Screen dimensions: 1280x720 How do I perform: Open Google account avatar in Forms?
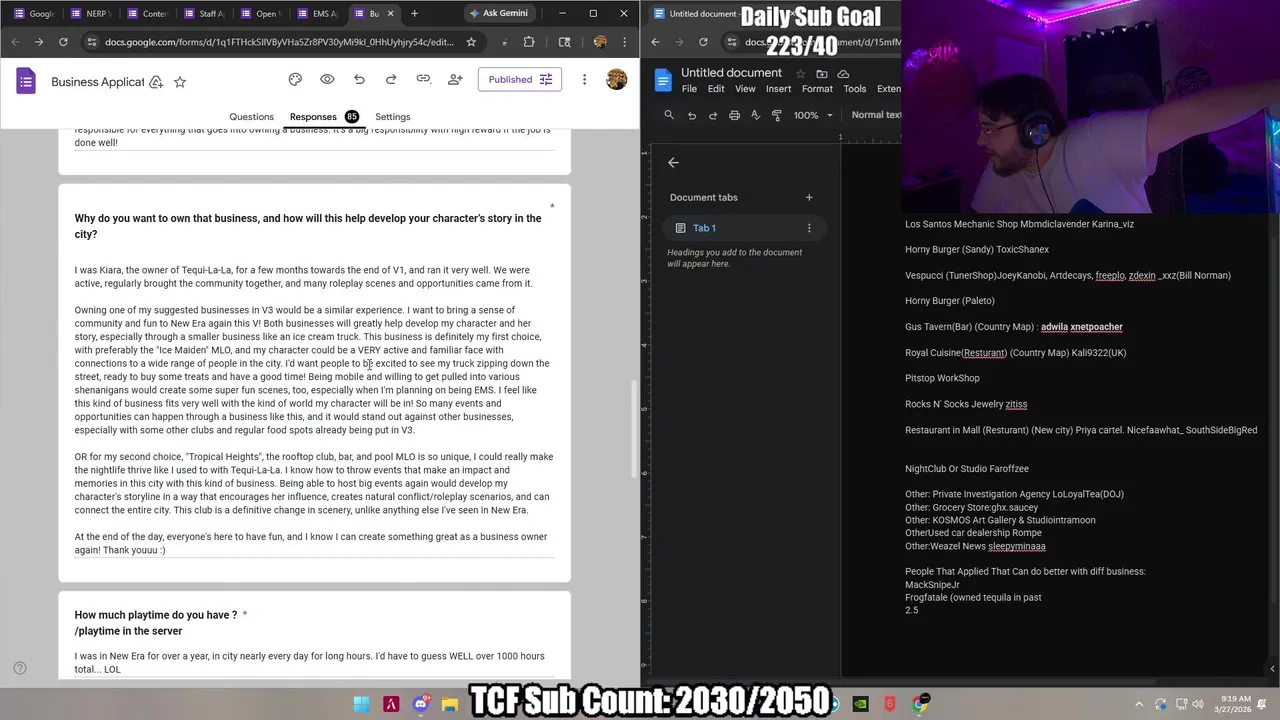click(x=616, y=79)
